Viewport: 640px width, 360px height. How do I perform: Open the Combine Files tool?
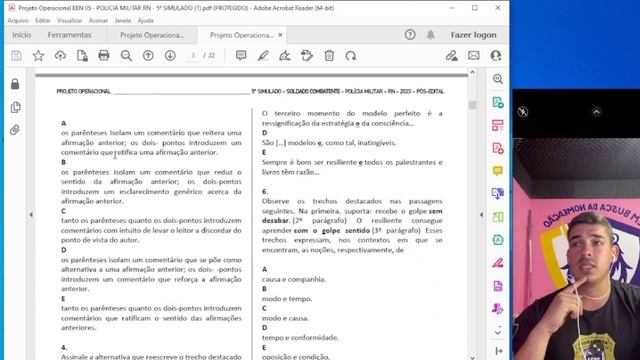point(498,193)
